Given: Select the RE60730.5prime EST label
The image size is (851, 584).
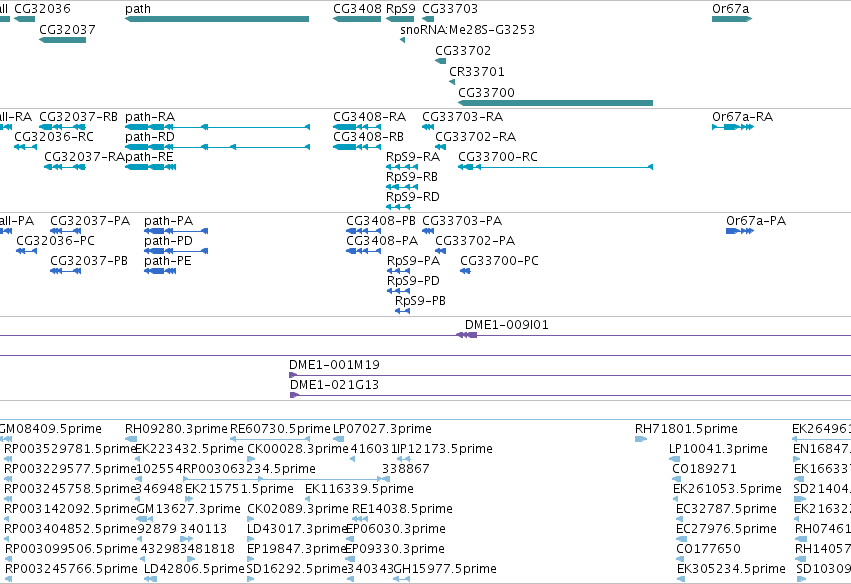Looking at the screenshot, I should pyautogui.click(x=281, y=429).
